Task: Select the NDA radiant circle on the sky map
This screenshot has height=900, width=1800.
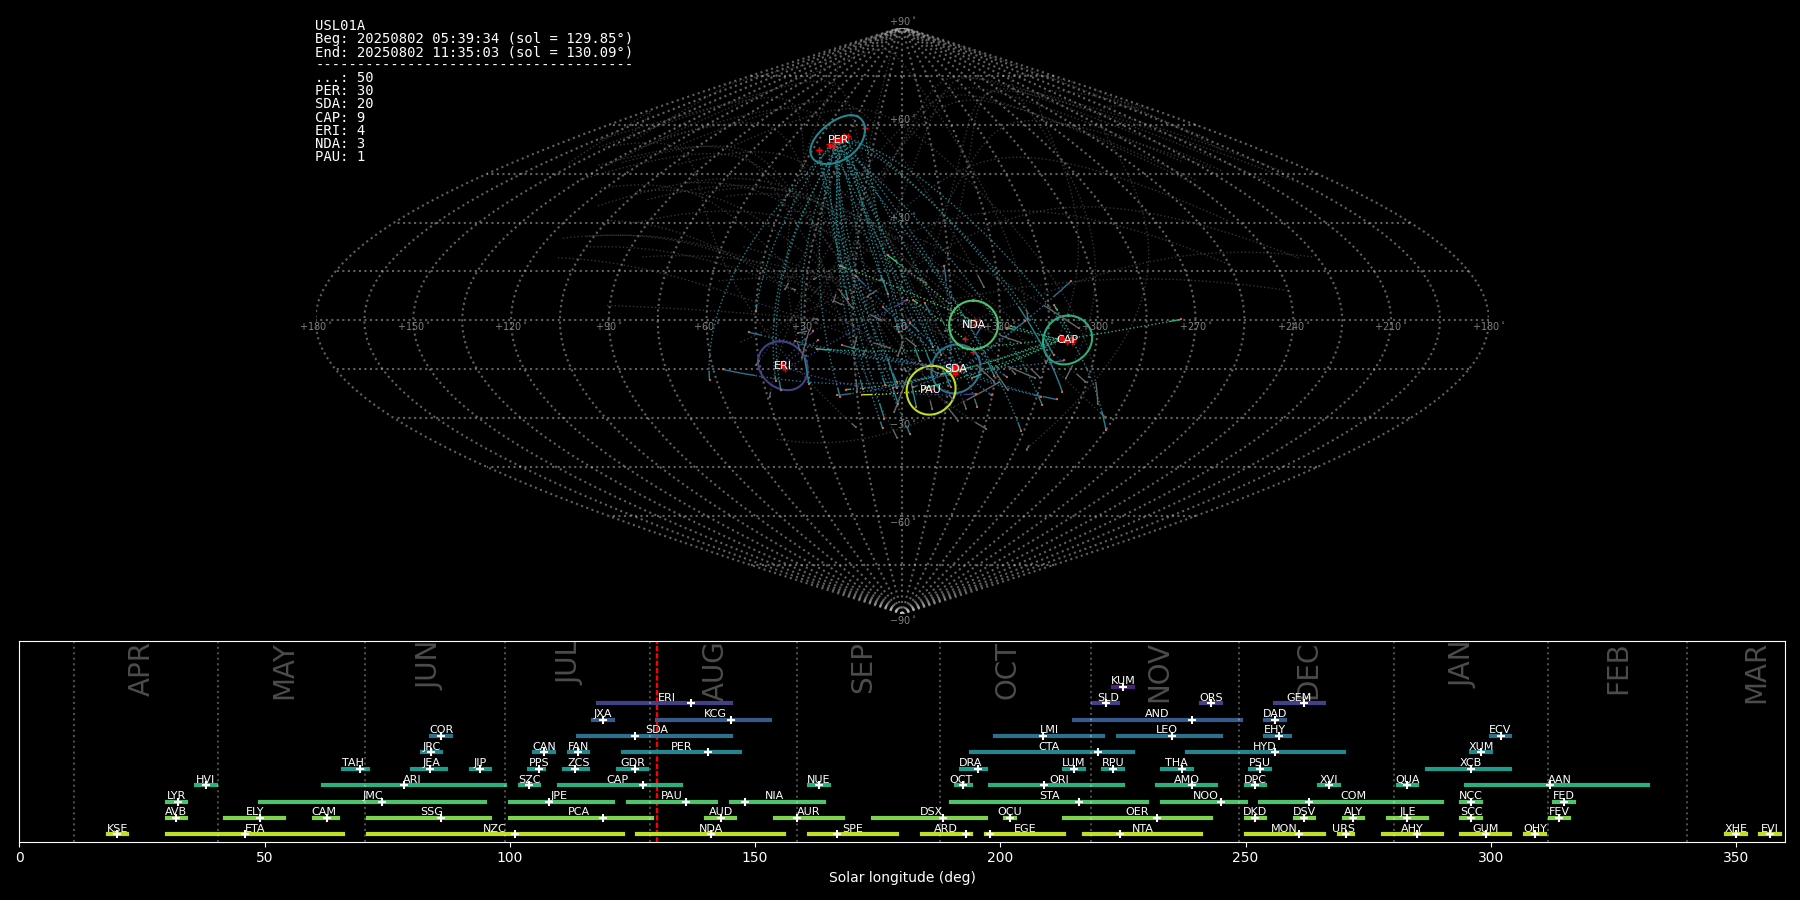Action: [973, 324]
